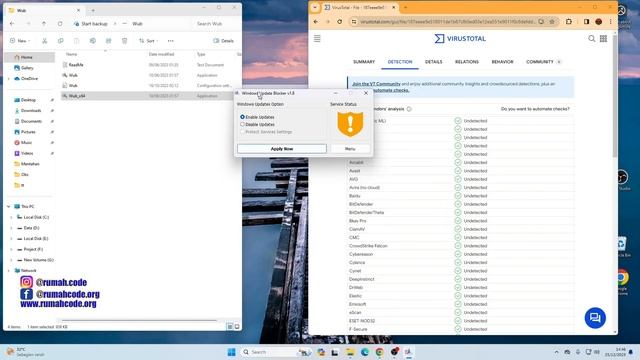The width and height of the screenshot is (640, 360).
Task: Expand the Local Disk (C:) node
Action: pos(11,217)
